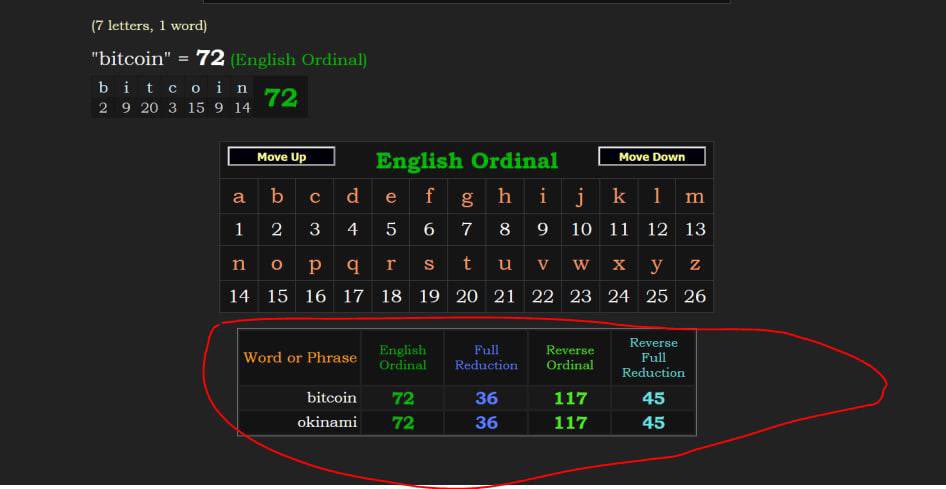This screenshot has width=946, height=489.
Task: Click the Word or Phrase column header
Action: click(x=300, y=358)
